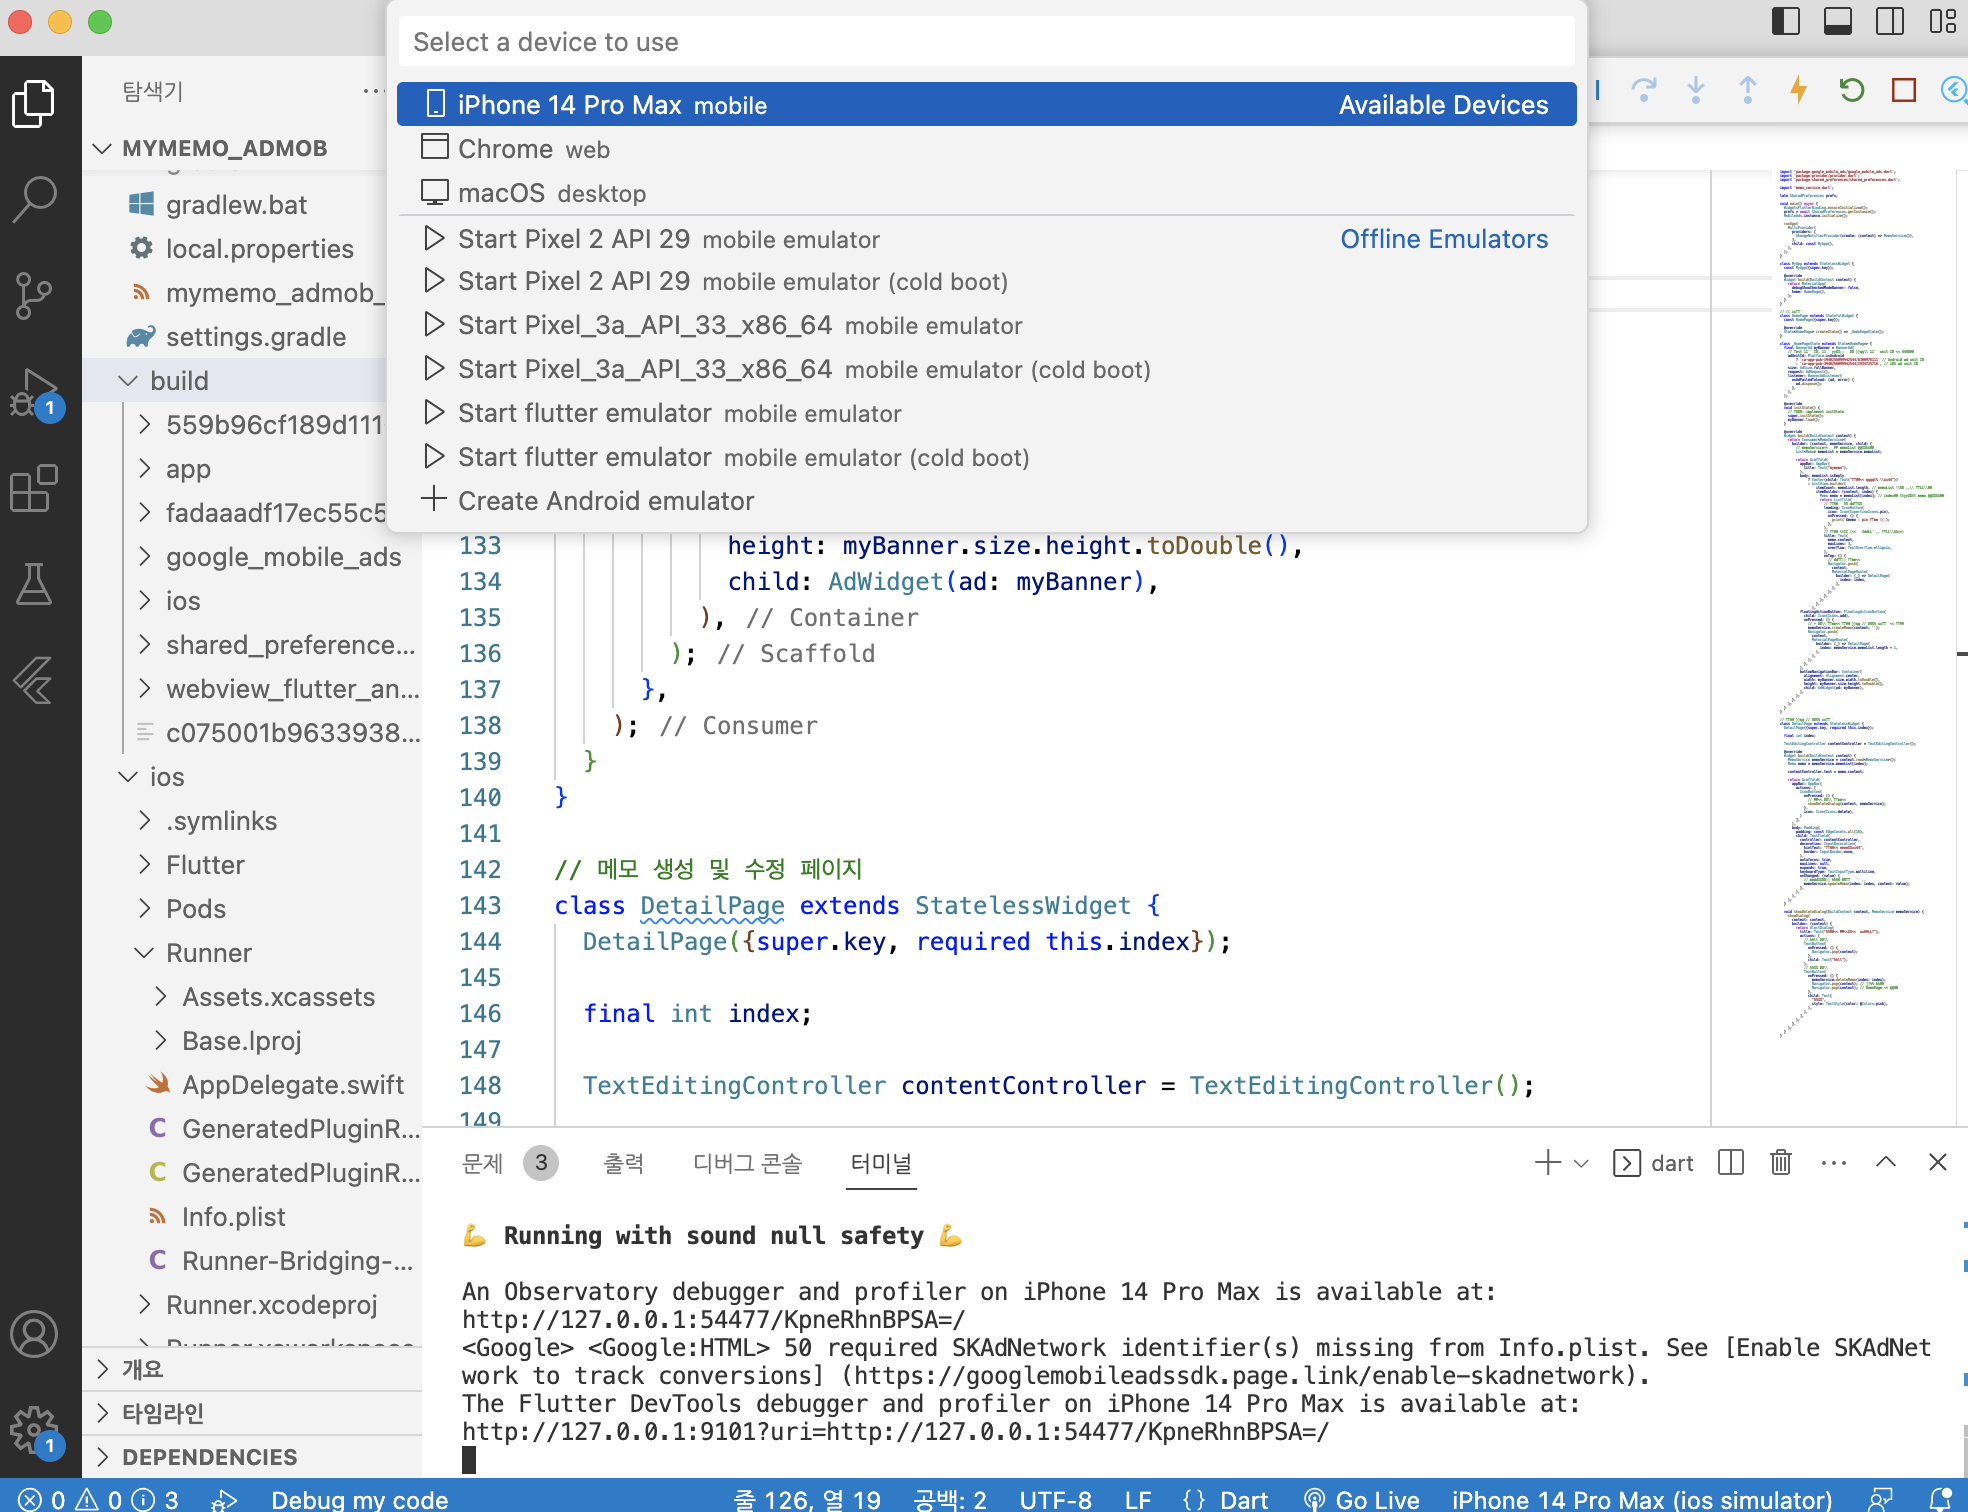Open terminal panel more actions menu
Viewport: 1968px width, 1512px height.
[1834, 1162]
